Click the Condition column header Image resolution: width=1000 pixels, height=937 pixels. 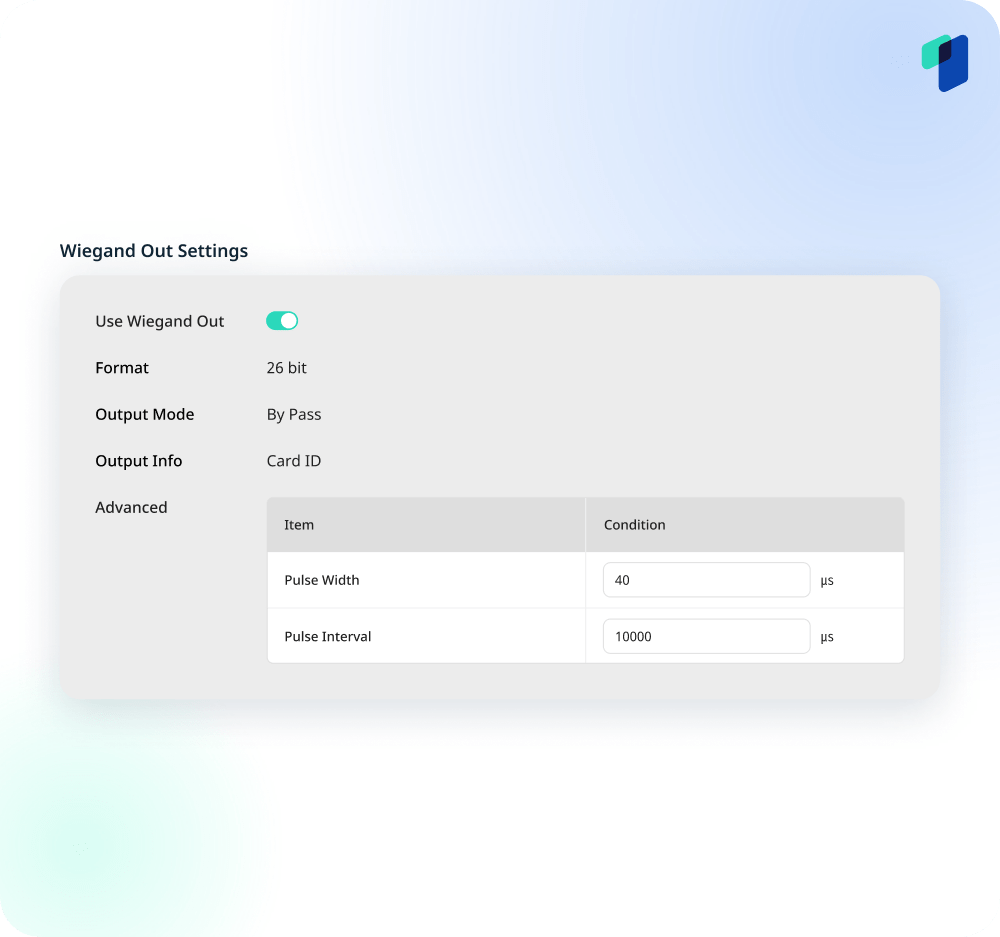click(x=635, y=525)
